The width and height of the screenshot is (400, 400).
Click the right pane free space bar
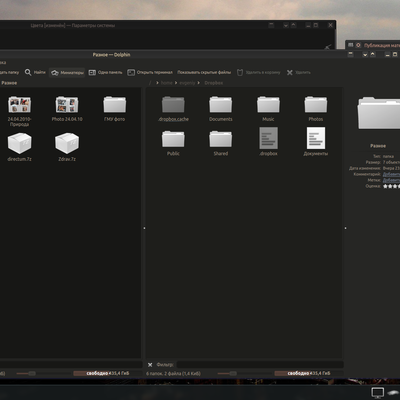(308, 373)
